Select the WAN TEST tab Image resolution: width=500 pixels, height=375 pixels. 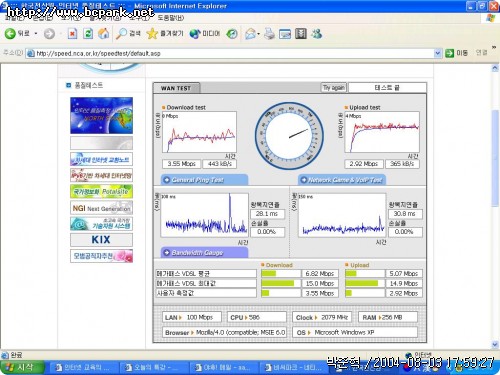[176, 88]
